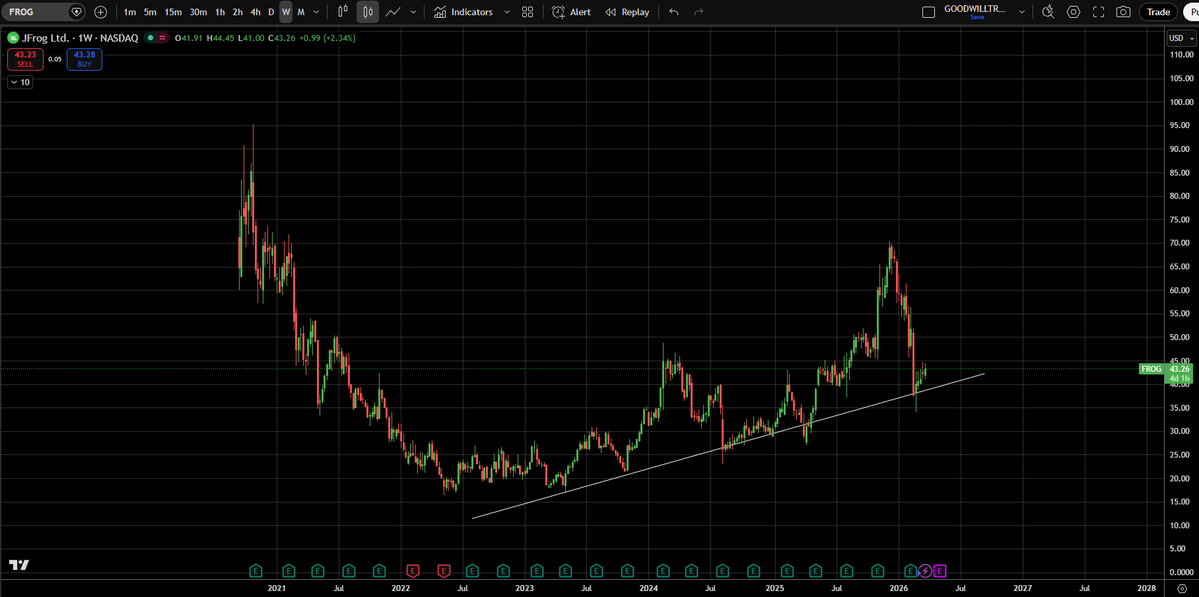Select the 4h timeframe
Viewport: 1199px width, 597px height.
[x=255, y=12]
